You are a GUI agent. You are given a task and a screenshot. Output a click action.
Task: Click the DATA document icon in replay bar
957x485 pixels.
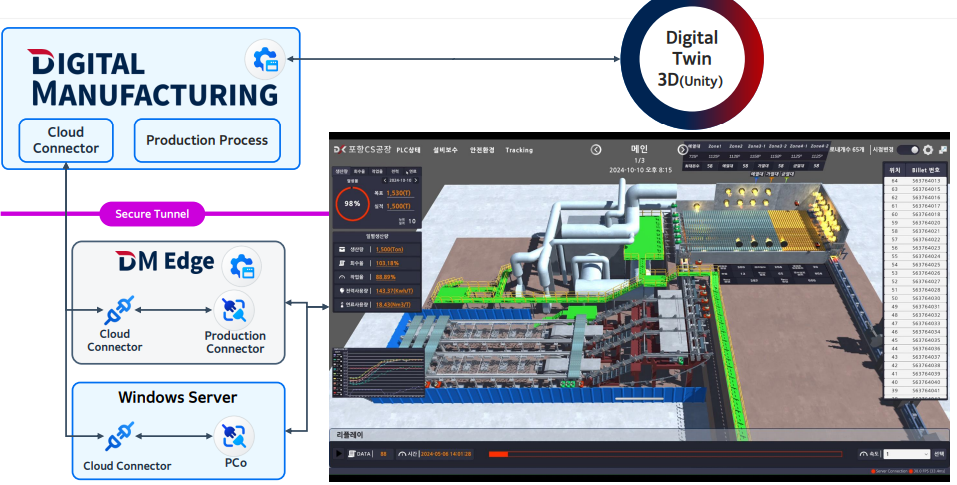[352, 454]
